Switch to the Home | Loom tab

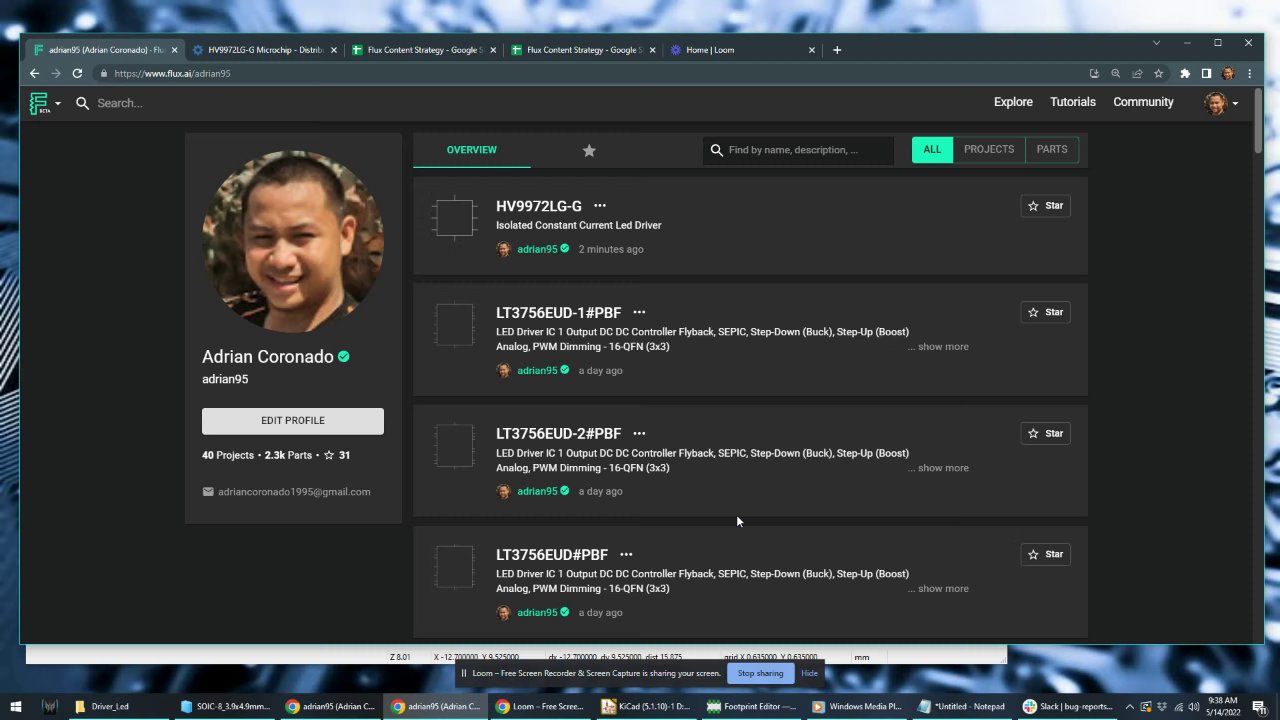743,50
